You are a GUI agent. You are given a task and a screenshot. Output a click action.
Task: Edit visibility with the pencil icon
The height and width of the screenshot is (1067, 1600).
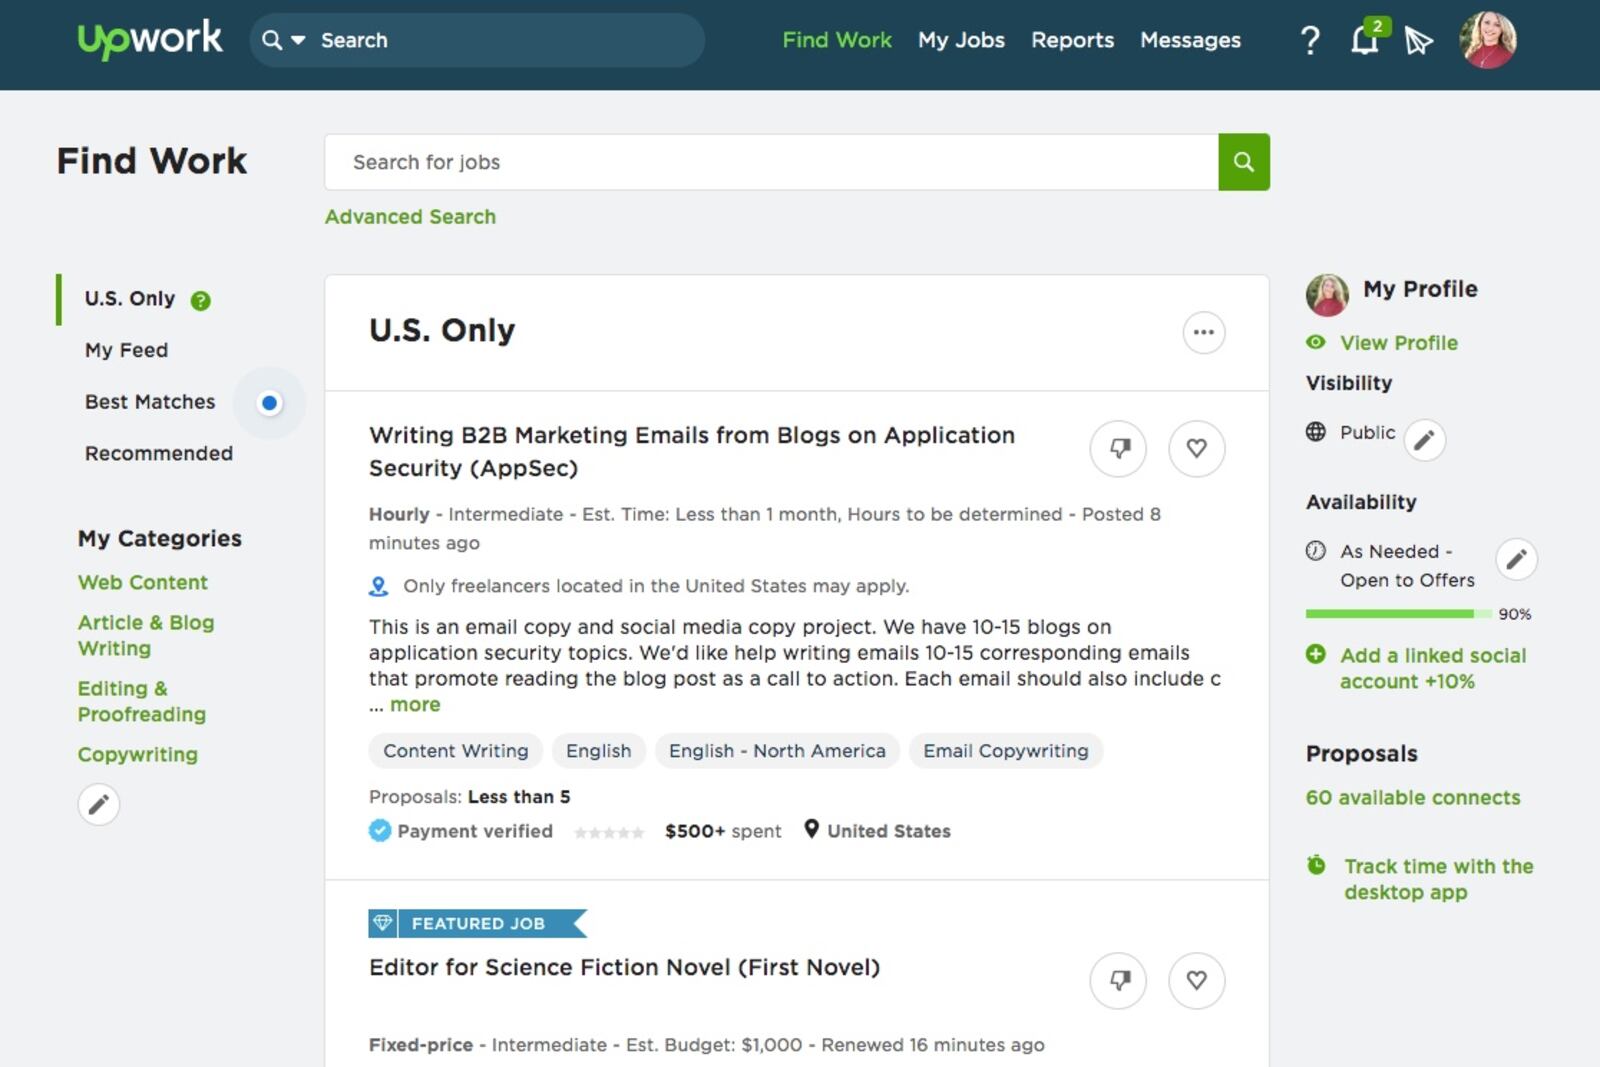[1424, 439]
